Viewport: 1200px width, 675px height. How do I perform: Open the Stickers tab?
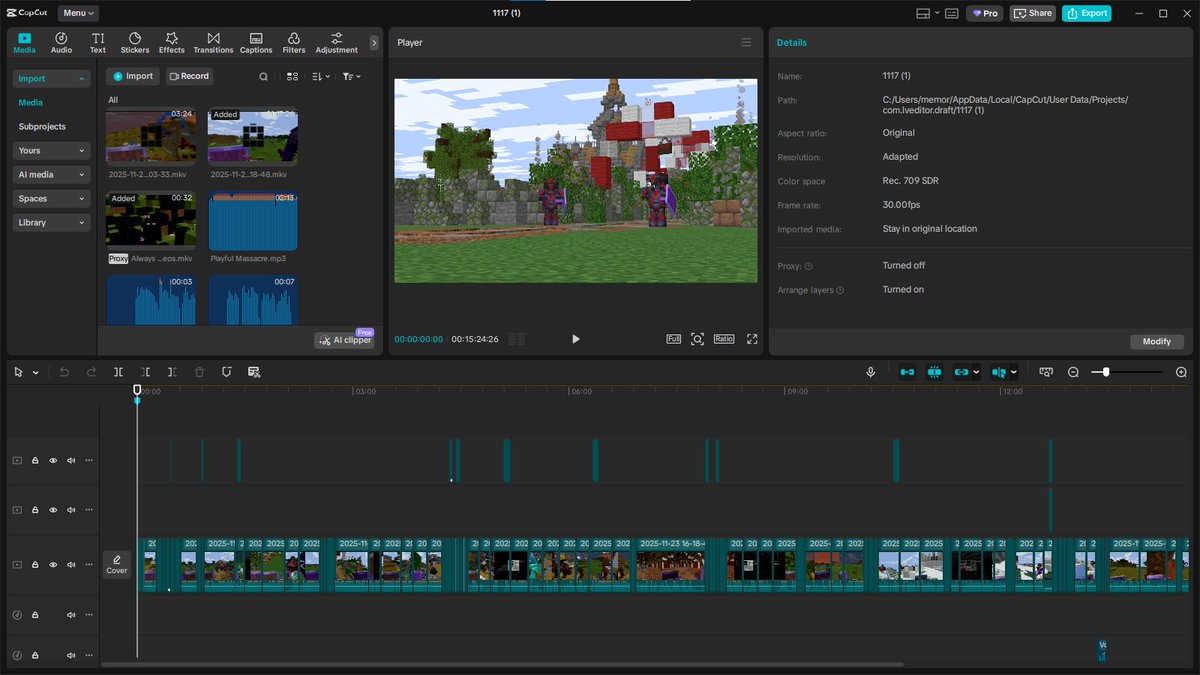(x=135, y=42)
